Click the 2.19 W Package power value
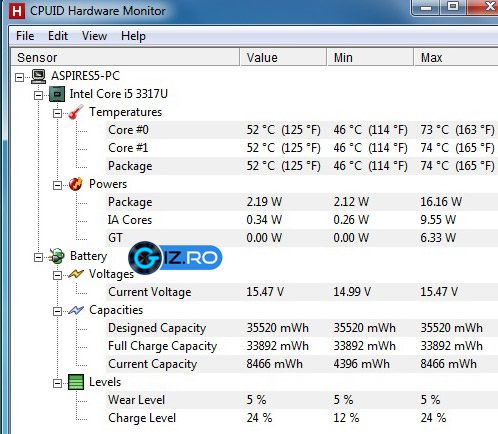498x434 pixels. click(x=264, y=202)
